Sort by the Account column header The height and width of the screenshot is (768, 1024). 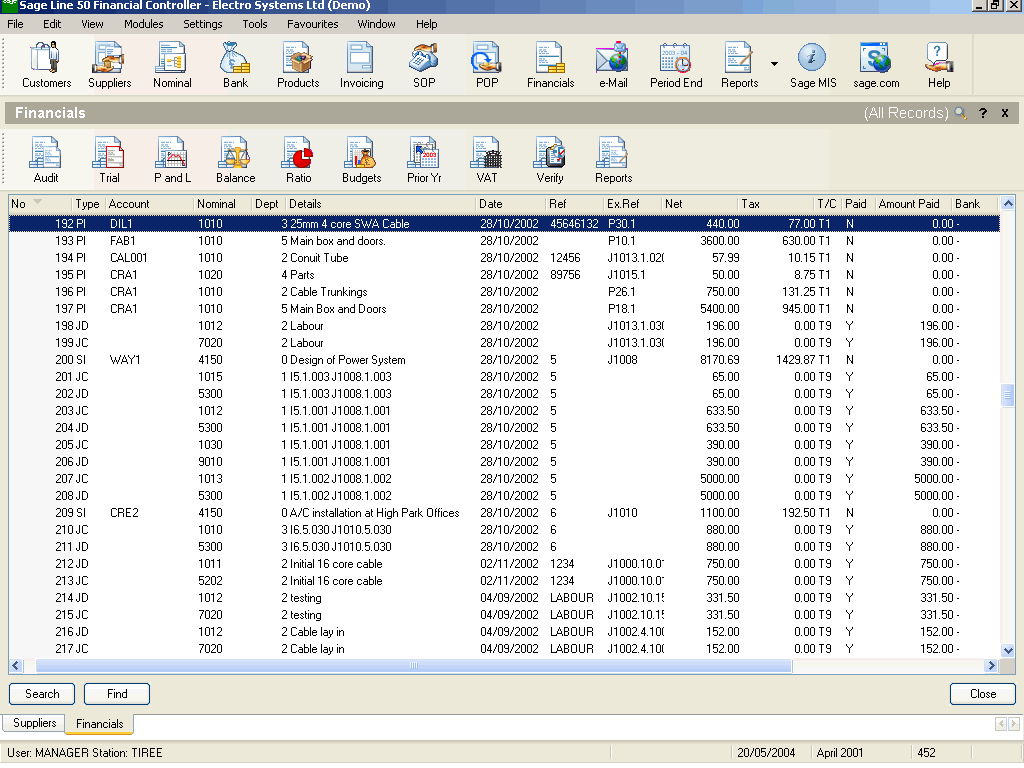(x=150, y=204)
